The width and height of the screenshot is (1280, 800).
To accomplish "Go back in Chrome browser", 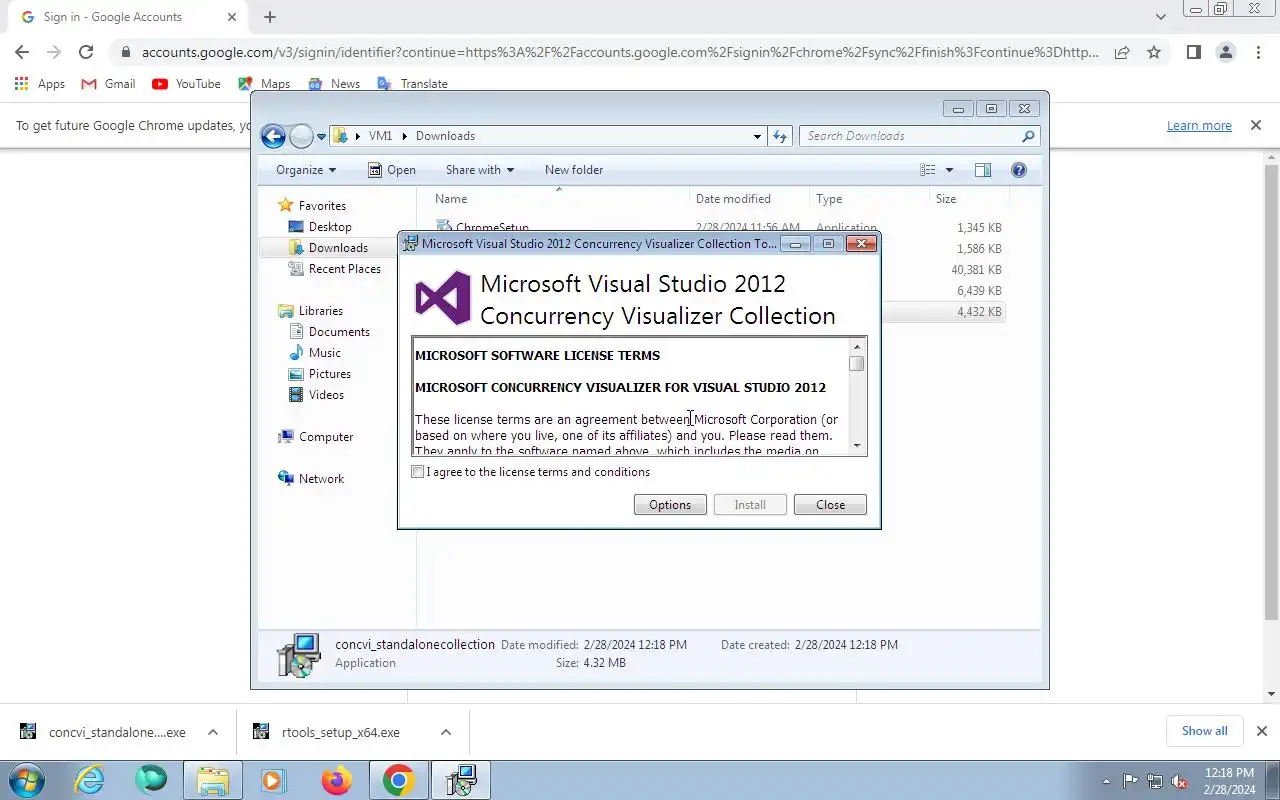I will click(22, 52).
